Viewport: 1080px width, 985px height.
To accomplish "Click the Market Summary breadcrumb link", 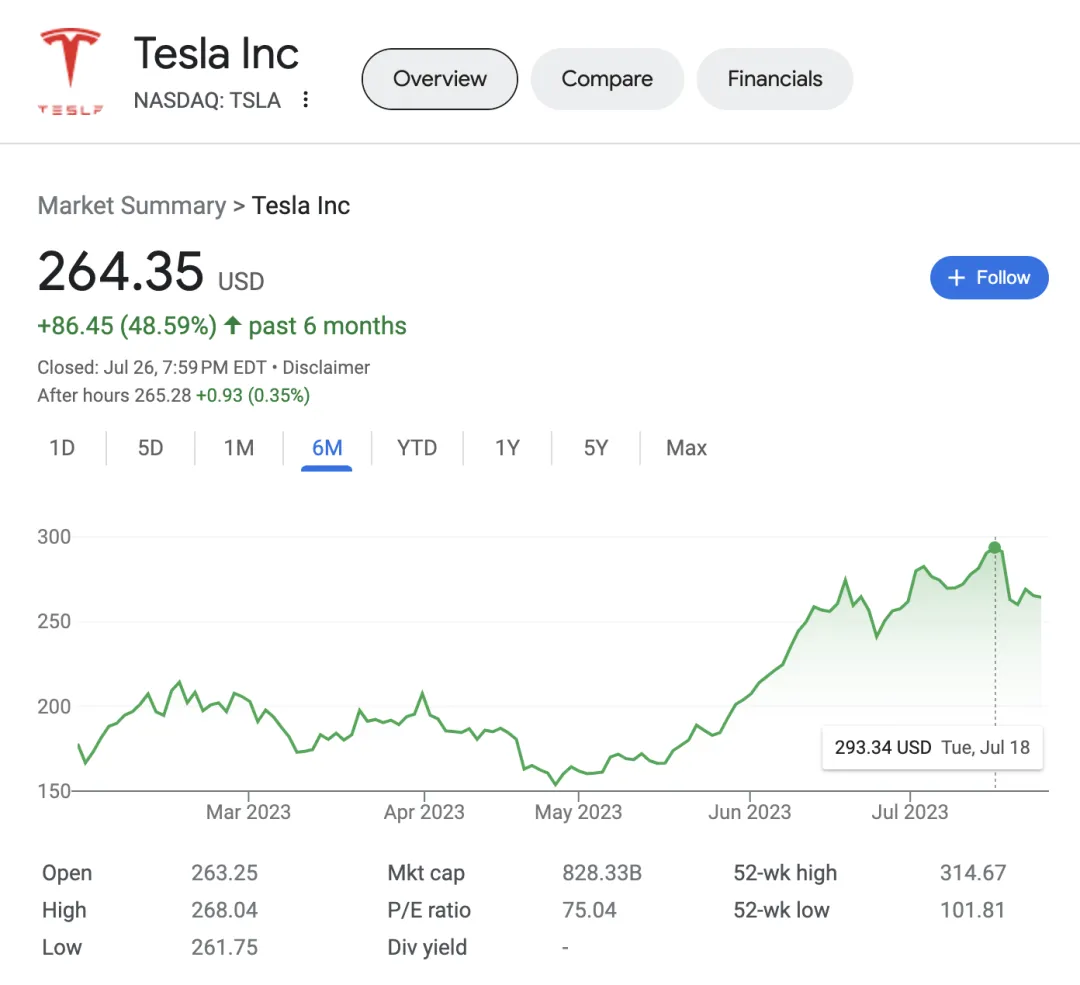I will click(131, 206).
